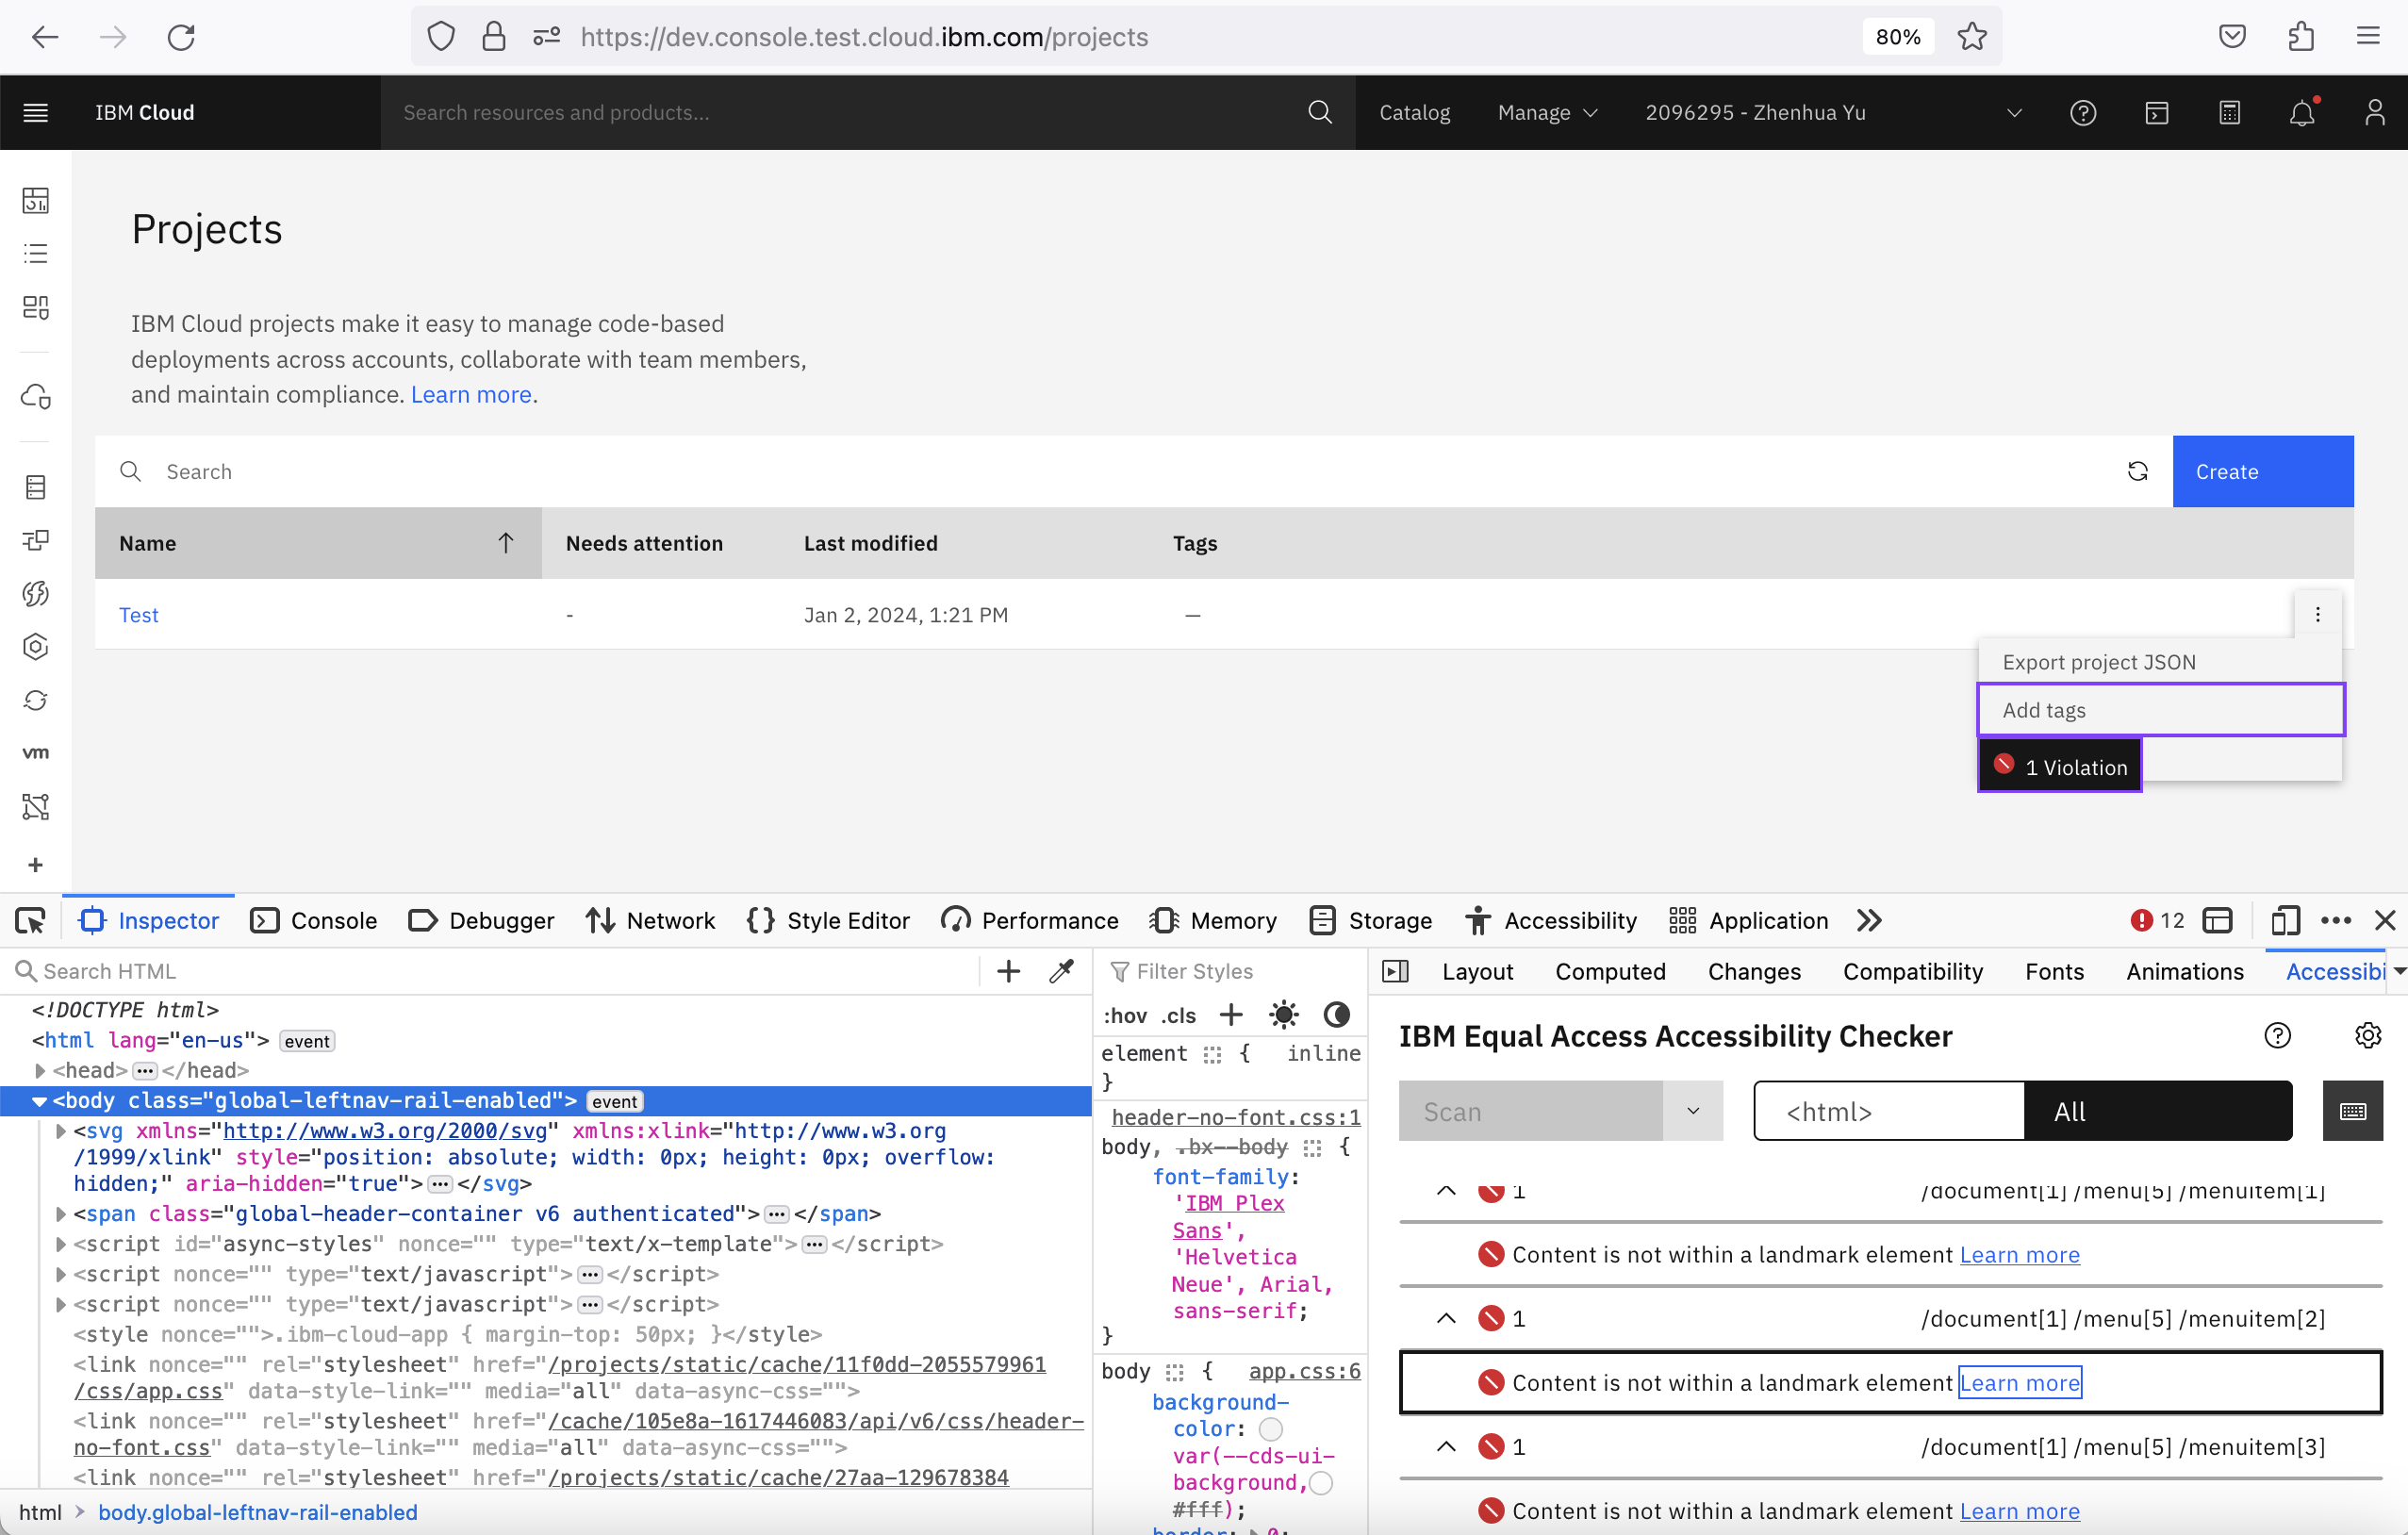Expand the Manage dropdown

click(x=1547, y=112)
